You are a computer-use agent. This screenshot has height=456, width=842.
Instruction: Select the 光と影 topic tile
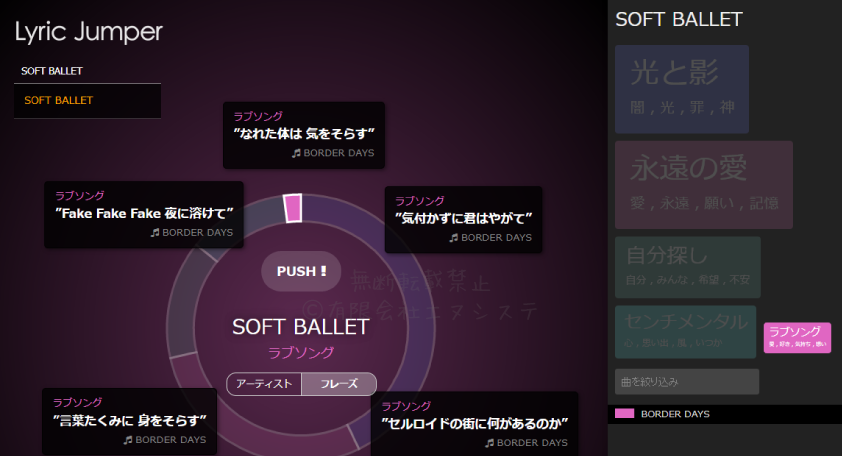tap(682, 89)
